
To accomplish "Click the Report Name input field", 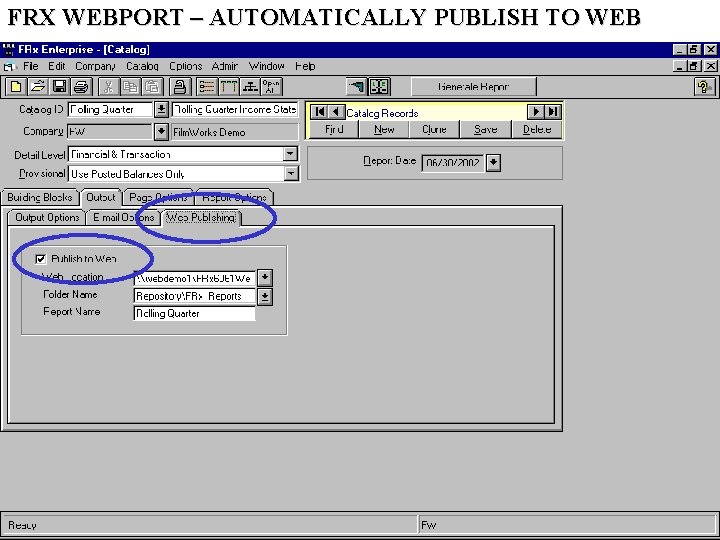I will tap(194, 314).
